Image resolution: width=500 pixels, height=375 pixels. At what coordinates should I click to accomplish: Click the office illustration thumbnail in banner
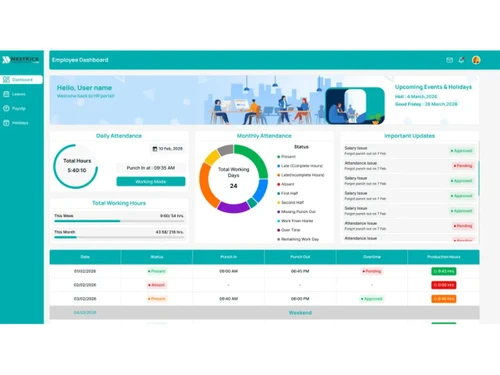point(355,106)
